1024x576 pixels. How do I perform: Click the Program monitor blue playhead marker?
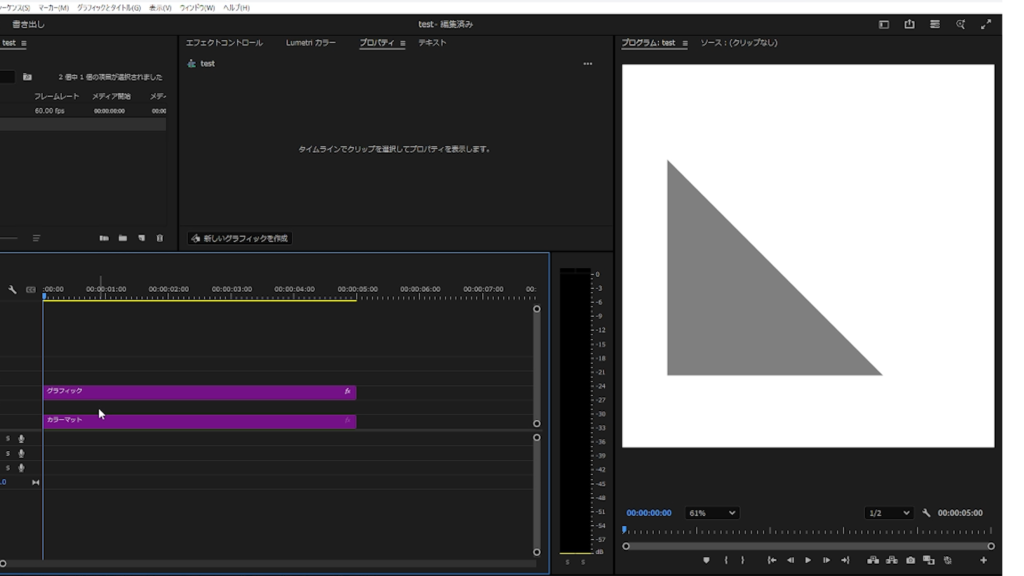coord(624,530)
